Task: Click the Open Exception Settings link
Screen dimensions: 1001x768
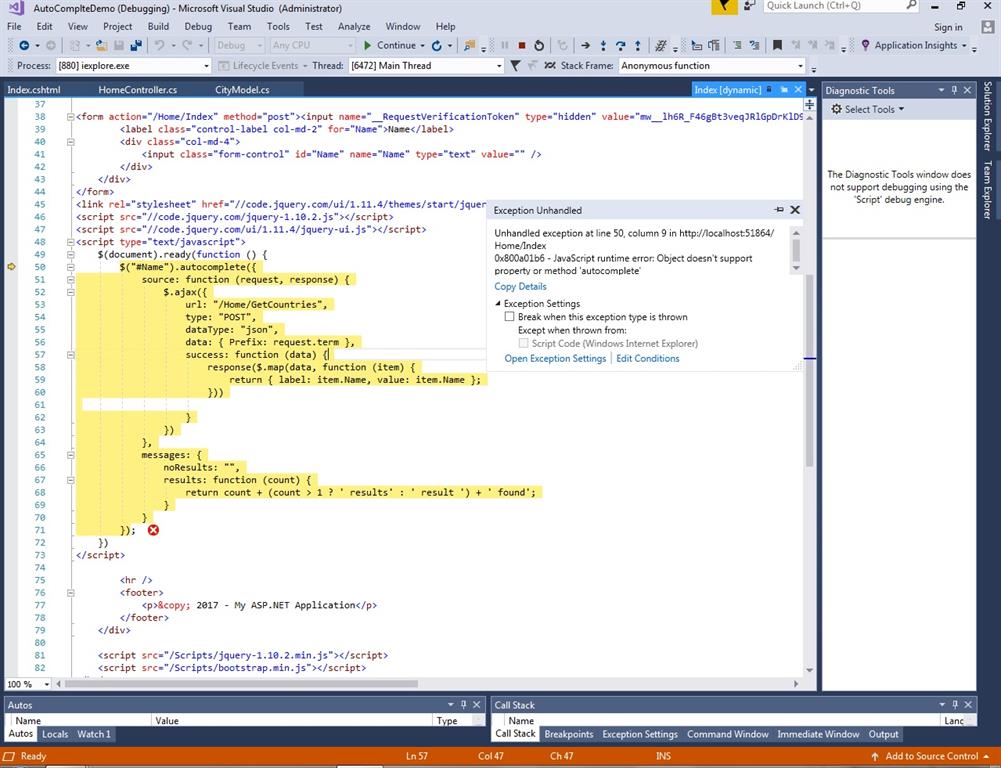Action: point(555,358)
